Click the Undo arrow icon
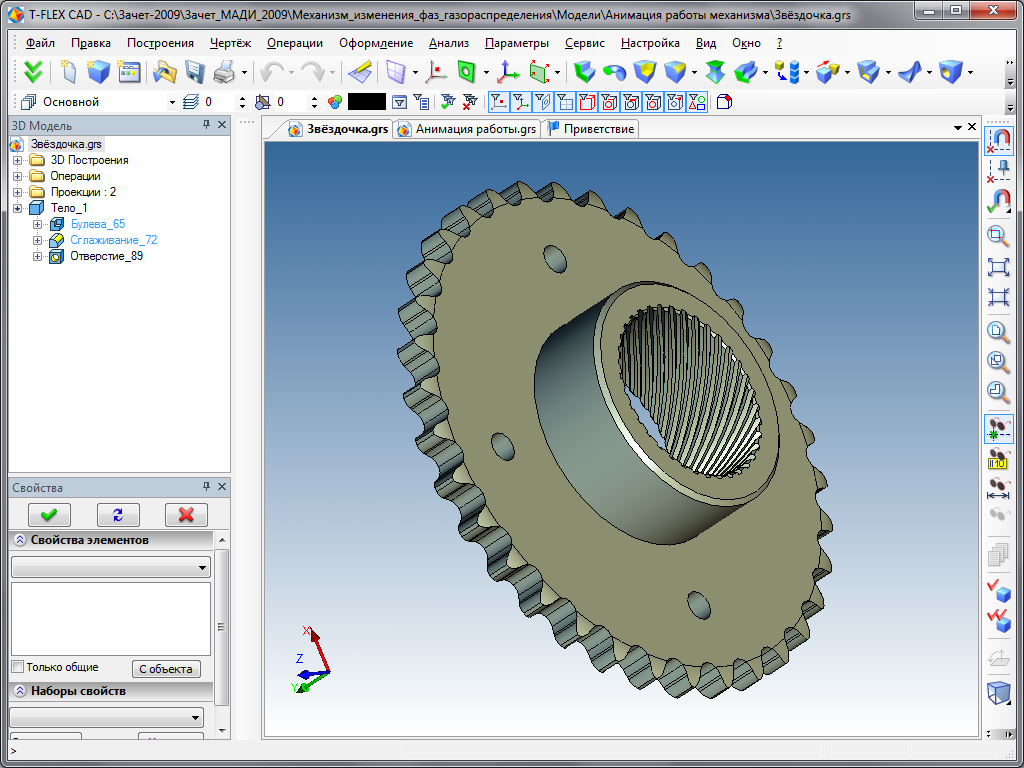Screen dimensions: 1024x768 pos(271,72)
